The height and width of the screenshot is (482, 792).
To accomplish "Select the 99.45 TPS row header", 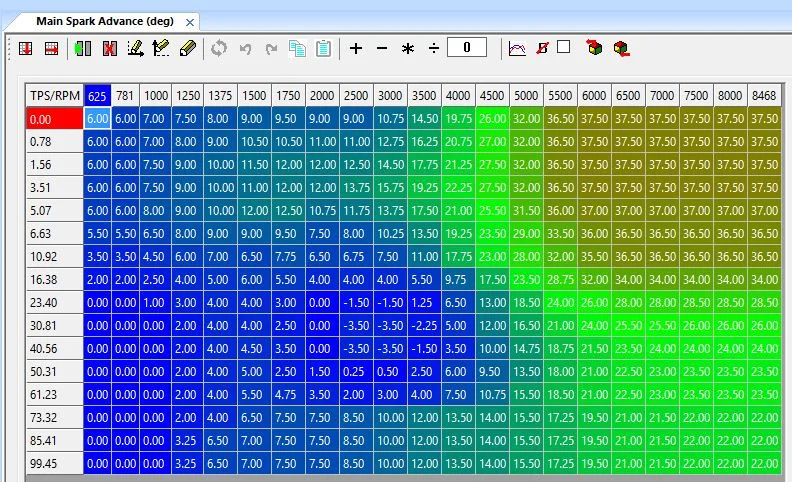I will click(55, 463).
